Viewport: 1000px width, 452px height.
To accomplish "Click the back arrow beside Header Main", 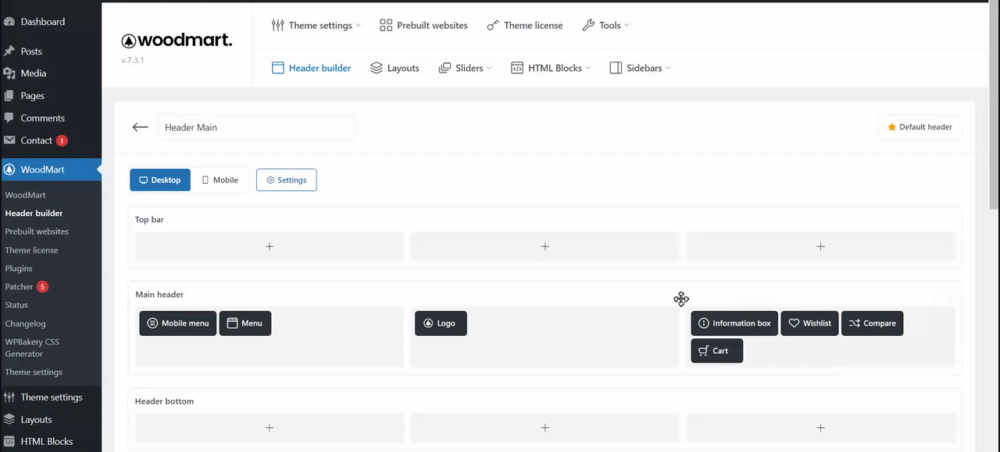I will (140, 127).
